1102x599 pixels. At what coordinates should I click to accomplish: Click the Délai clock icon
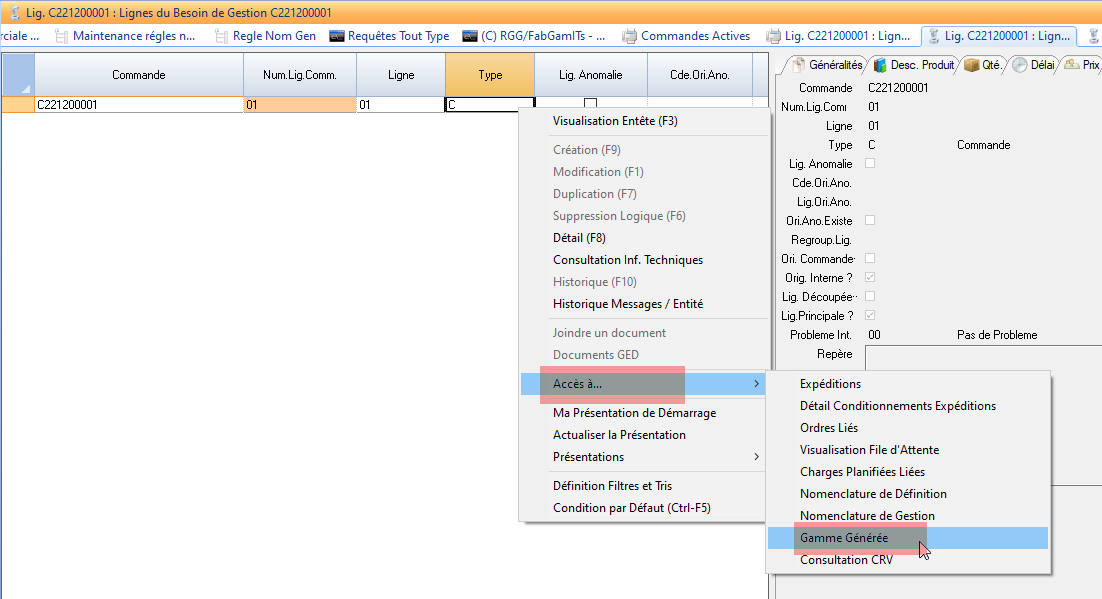(1019, 65)
